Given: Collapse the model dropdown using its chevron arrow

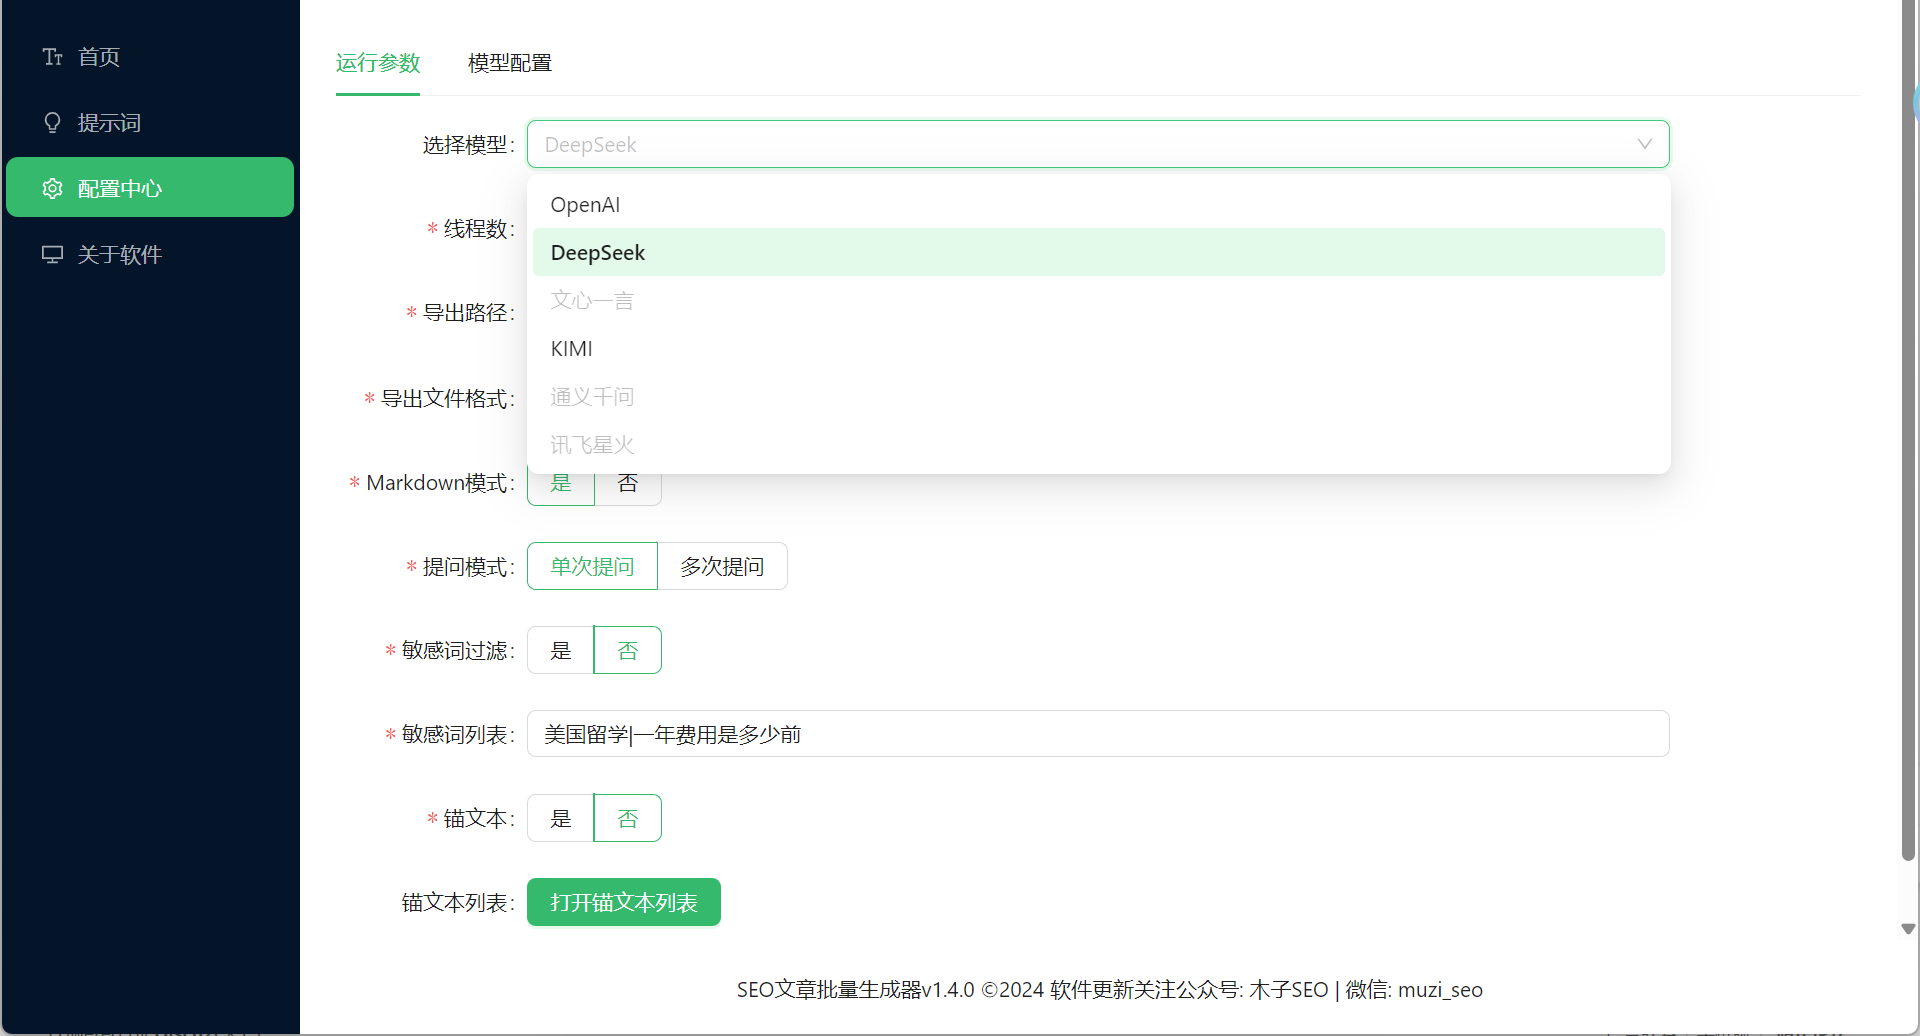Looking at the screenshot, I should (x=1644, y=144).
